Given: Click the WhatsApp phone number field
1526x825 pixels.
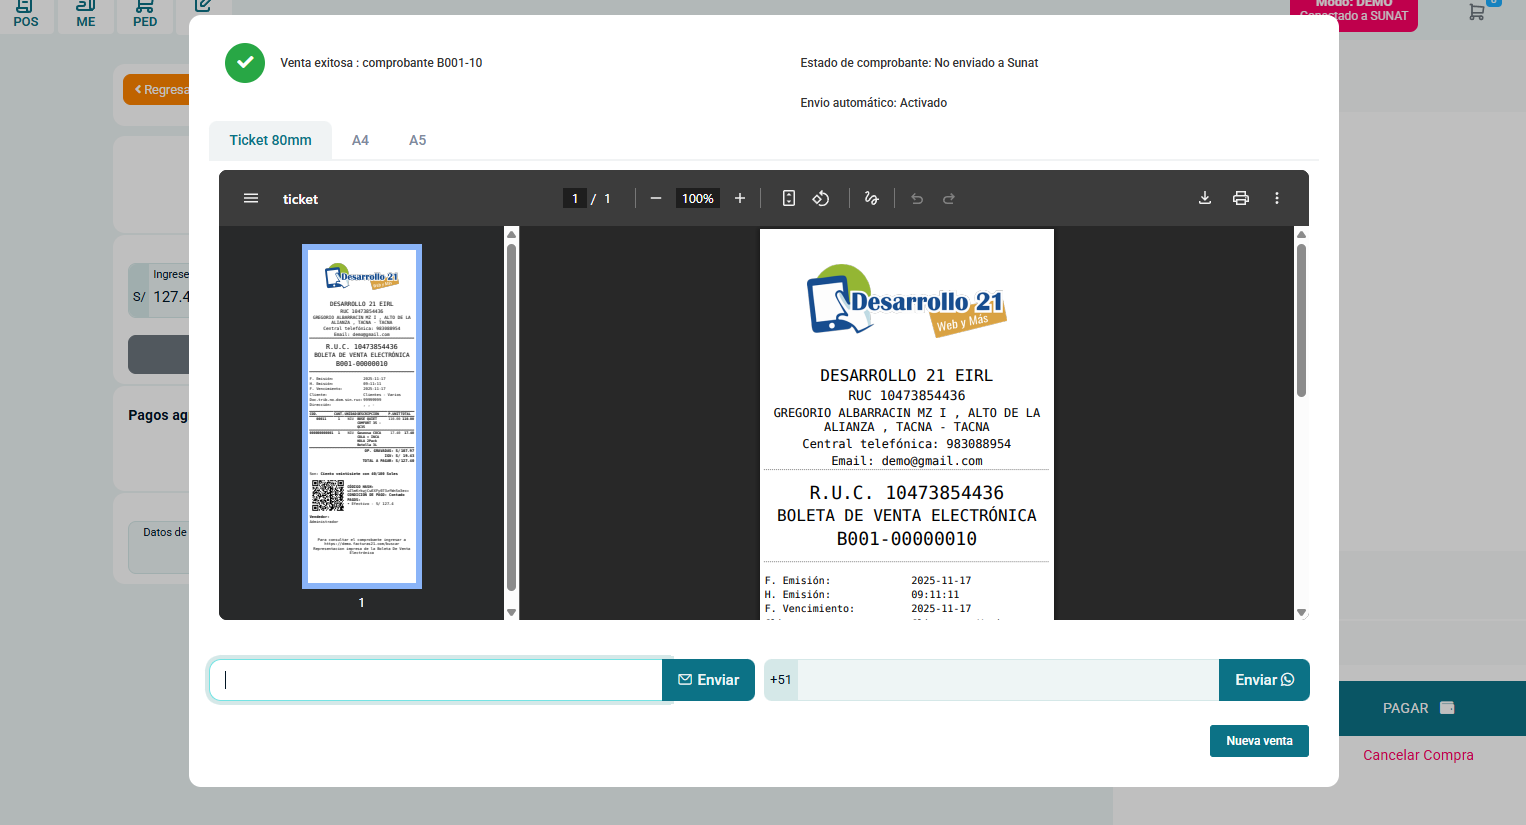Looking at the screenshot, I should pyautogui.click(x=1005, y=680).
